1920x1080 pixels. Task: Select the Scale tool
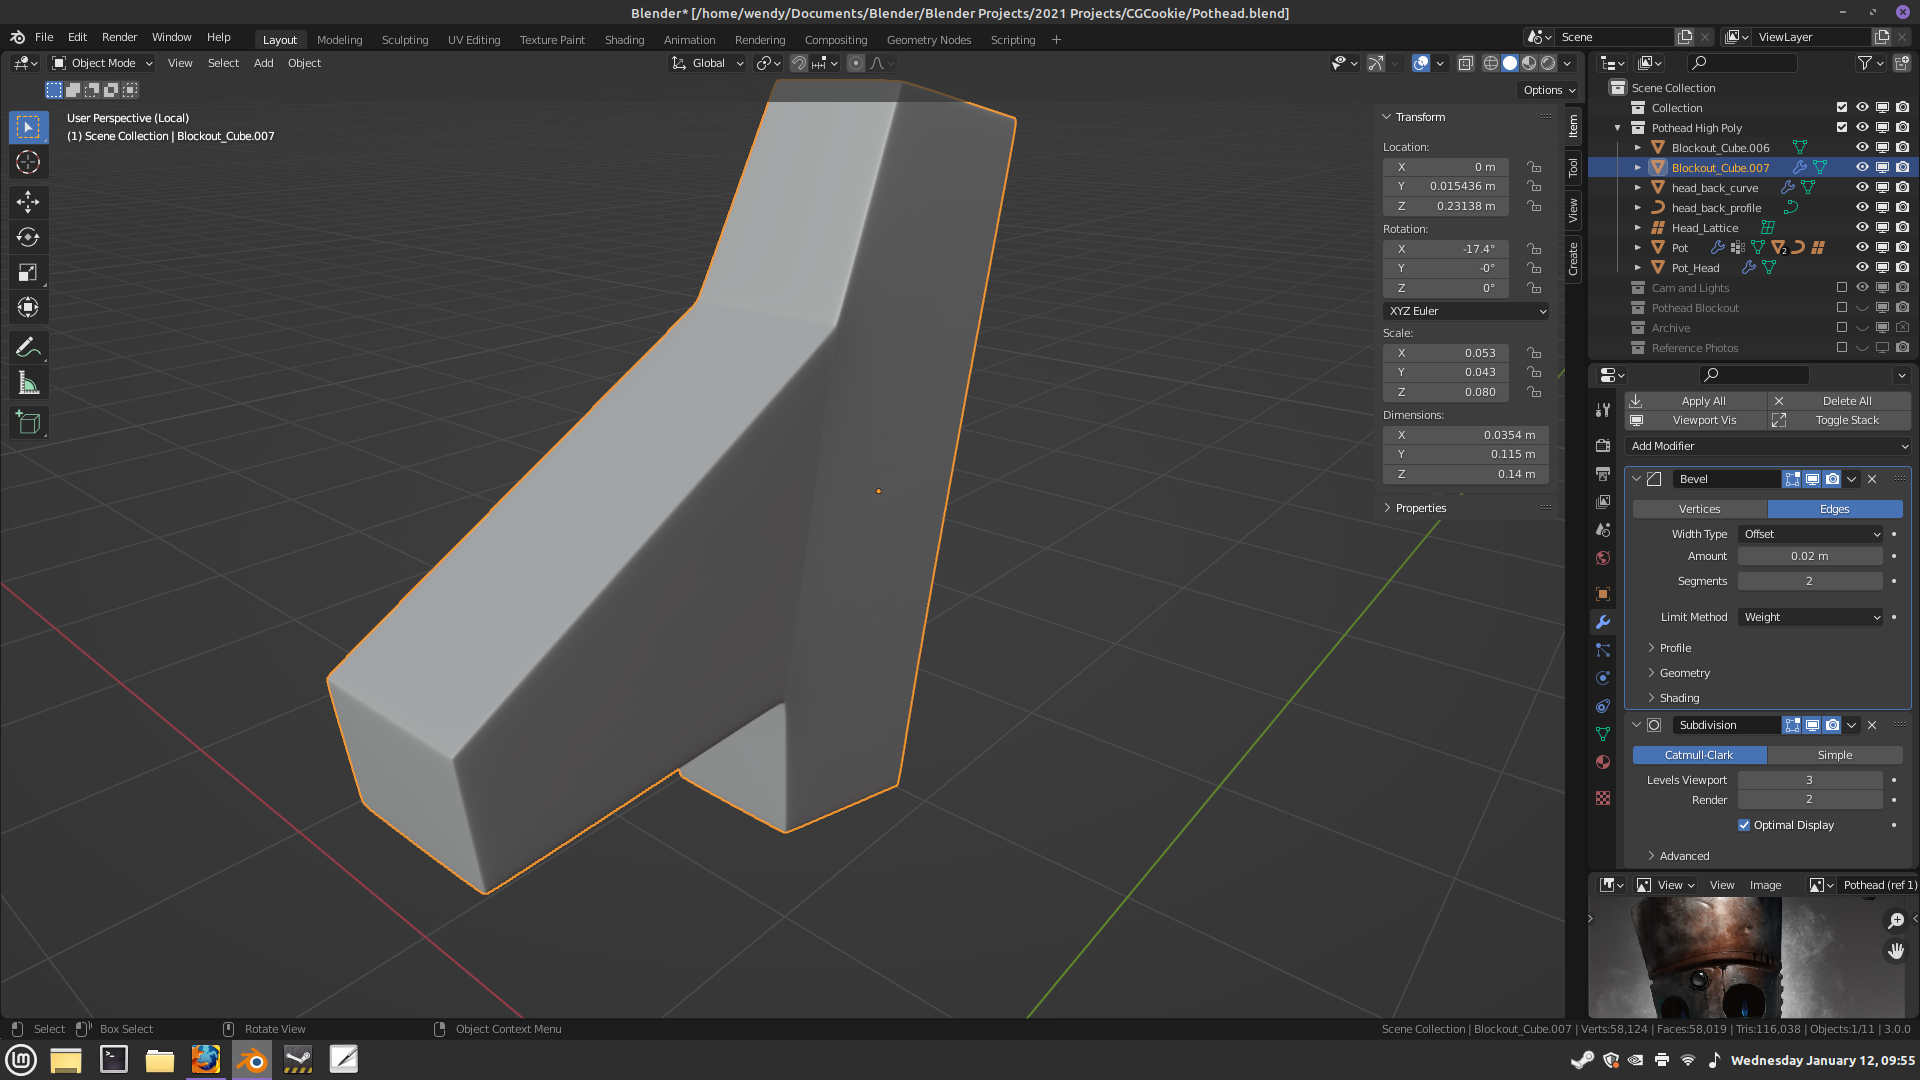(28, 271)
